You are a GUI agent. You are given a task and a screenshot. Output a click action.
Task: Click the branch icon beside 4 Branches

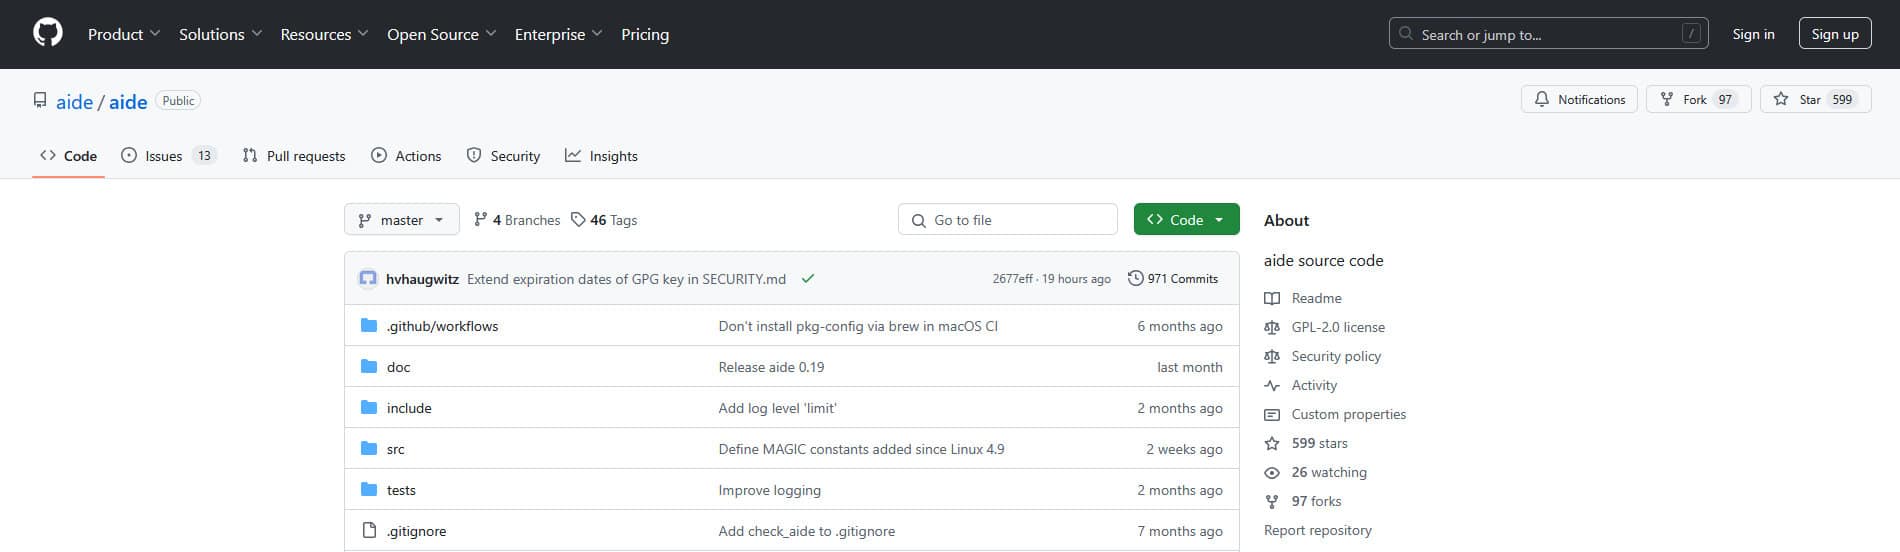click(480, 220)
